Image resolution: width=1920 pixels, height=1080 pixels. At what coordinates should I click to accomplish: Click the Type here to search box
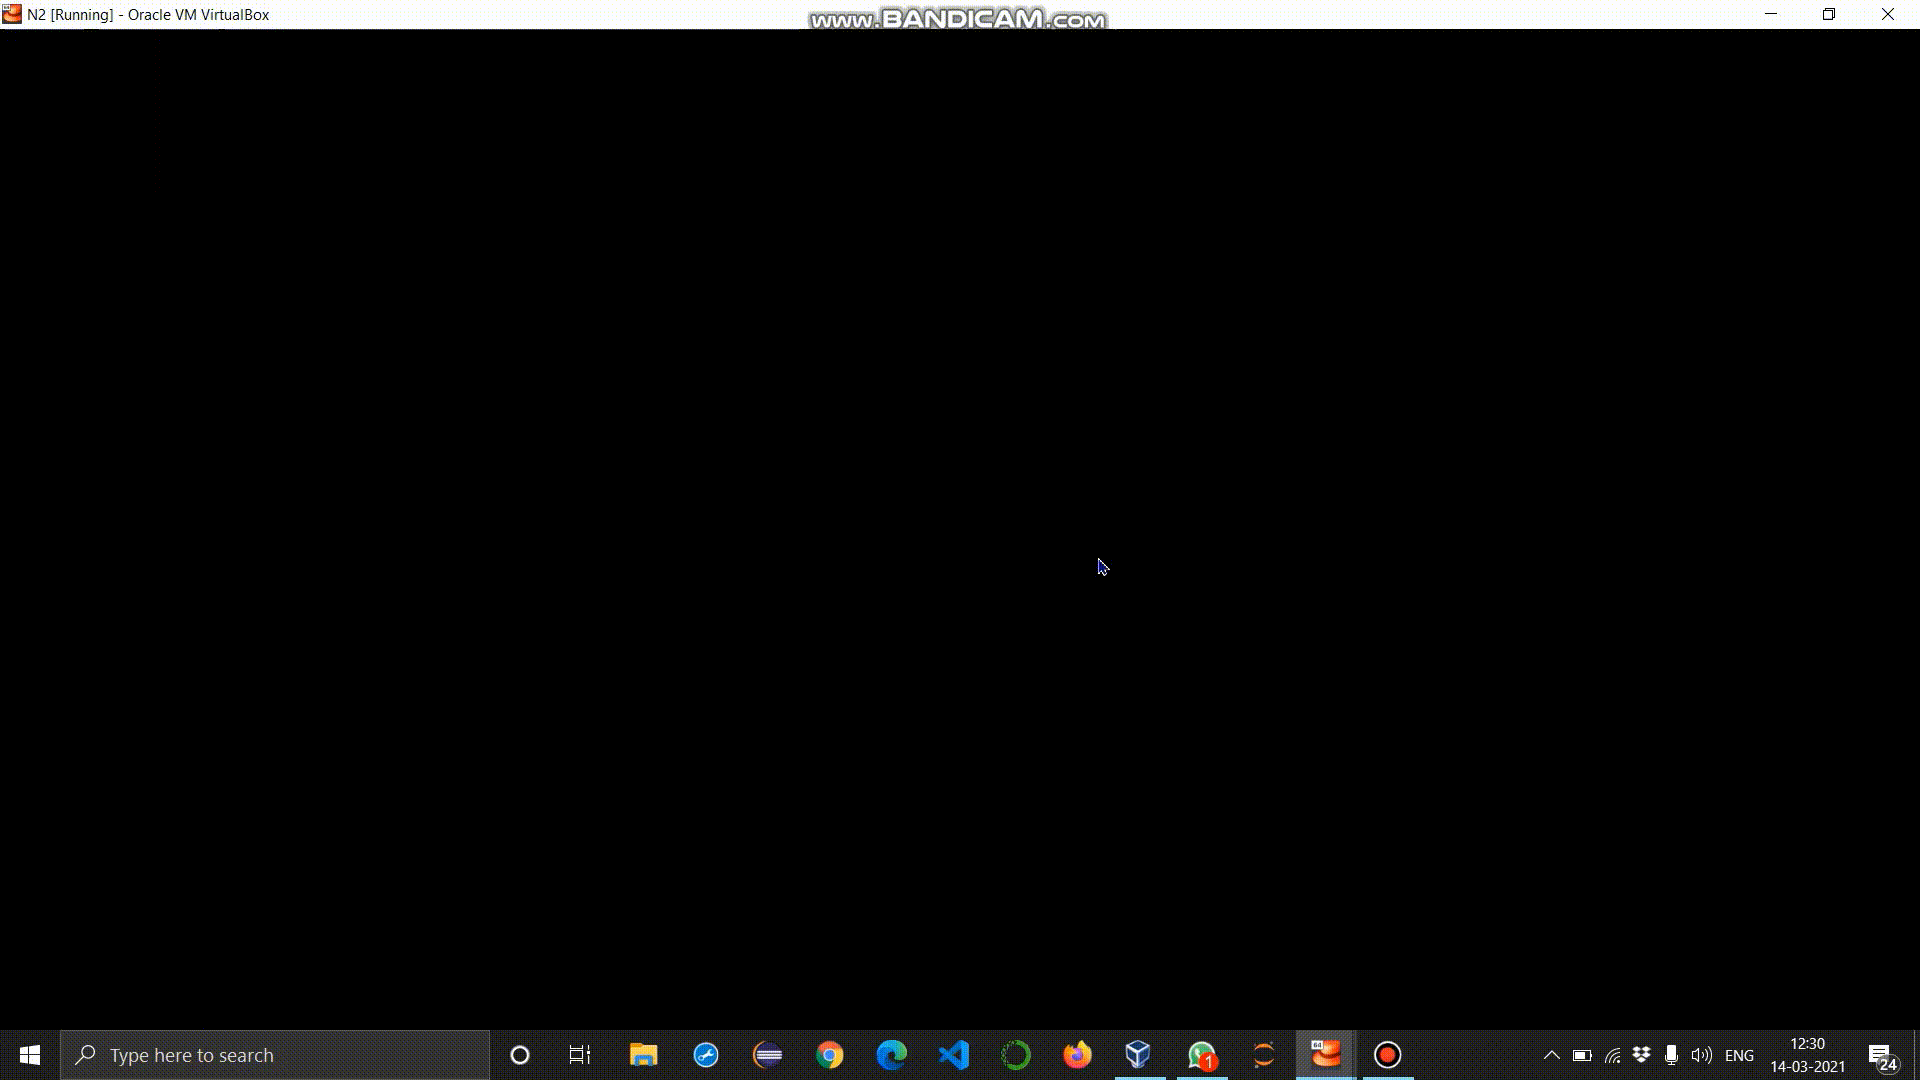coord(275,1055)
